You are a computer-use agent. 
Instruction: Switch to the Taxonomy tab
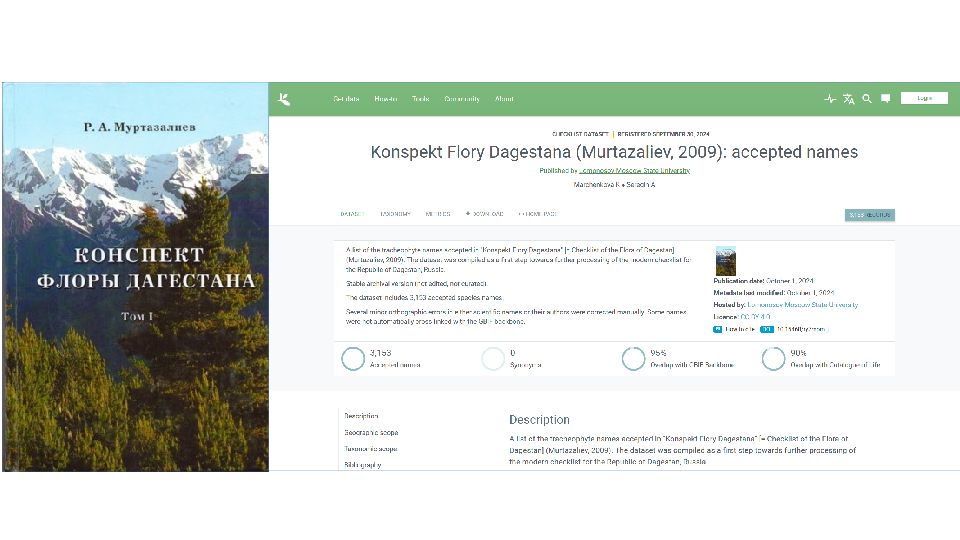(394, 214)
